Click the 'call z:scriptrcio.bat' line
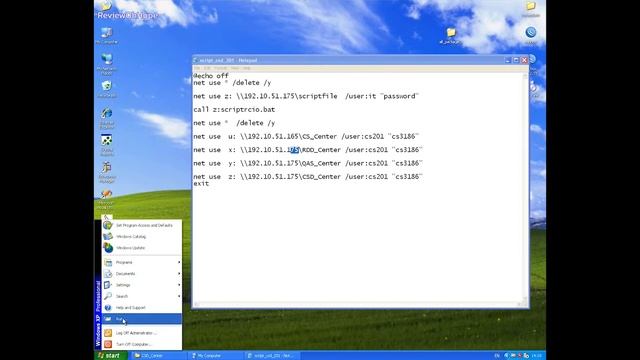This screenshot has width=640, height=360. pos(234,109)
